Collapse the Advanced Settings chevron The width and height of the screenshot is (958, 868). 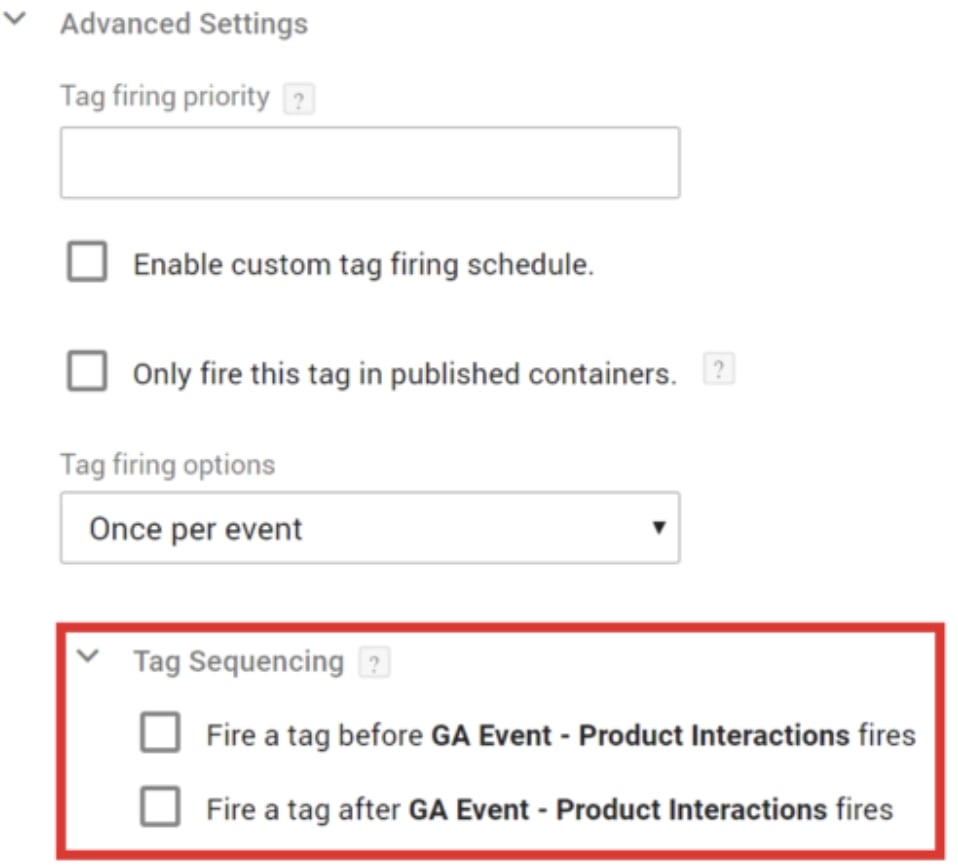click(x=15, y=19)
